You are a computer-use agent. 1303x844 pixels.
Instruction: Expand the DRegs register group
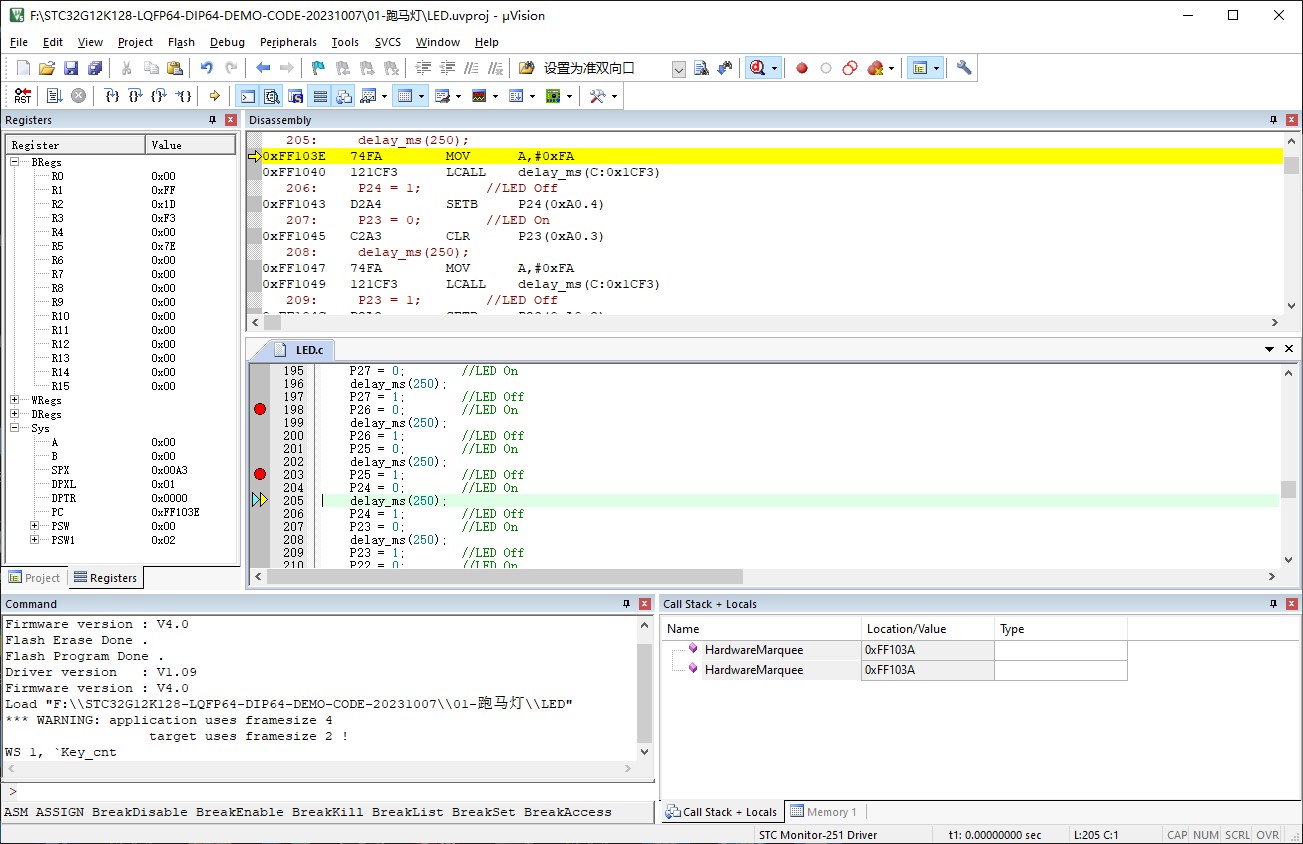coord(16,414)
